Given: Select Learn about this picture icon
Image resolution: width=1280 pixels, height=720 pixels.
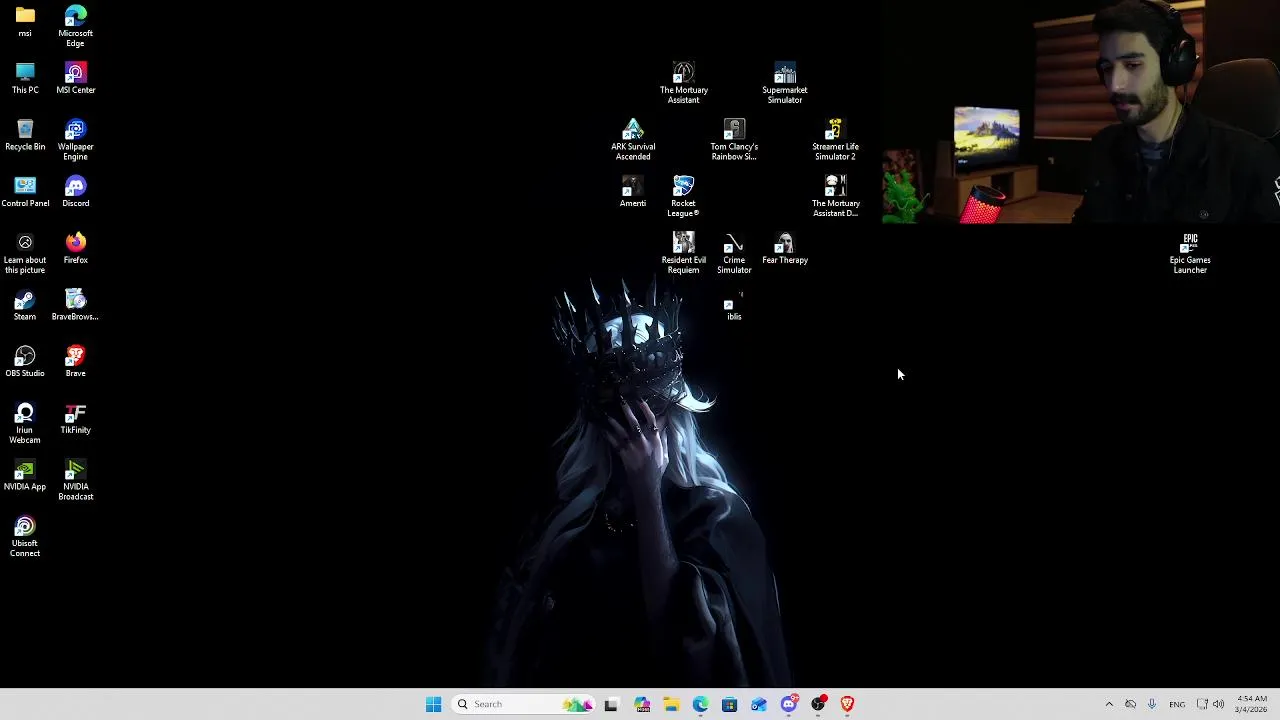Looking at the screenshot, I should (25, 253).
